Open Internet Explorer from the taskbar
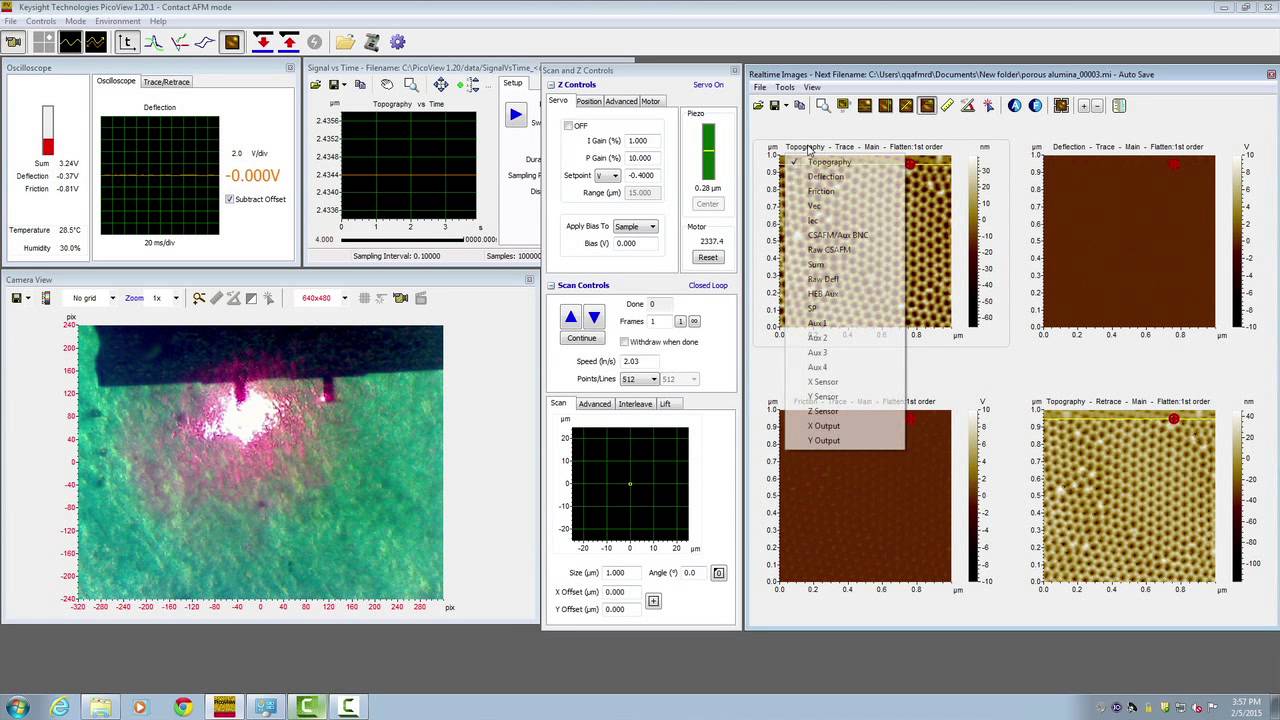 (x=60, y=707)
